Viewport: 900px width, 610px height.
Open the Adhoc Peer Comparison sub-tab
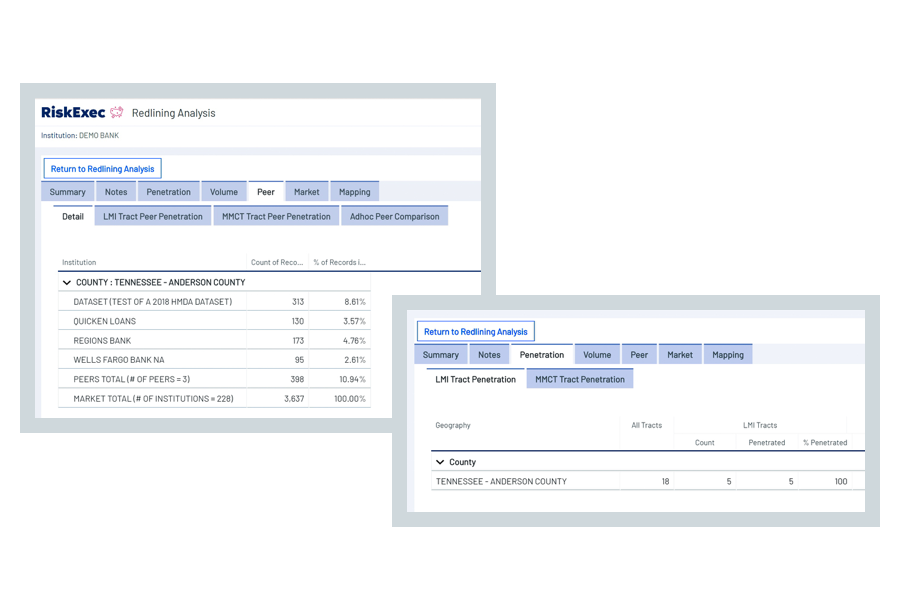[x=395, y=215]
